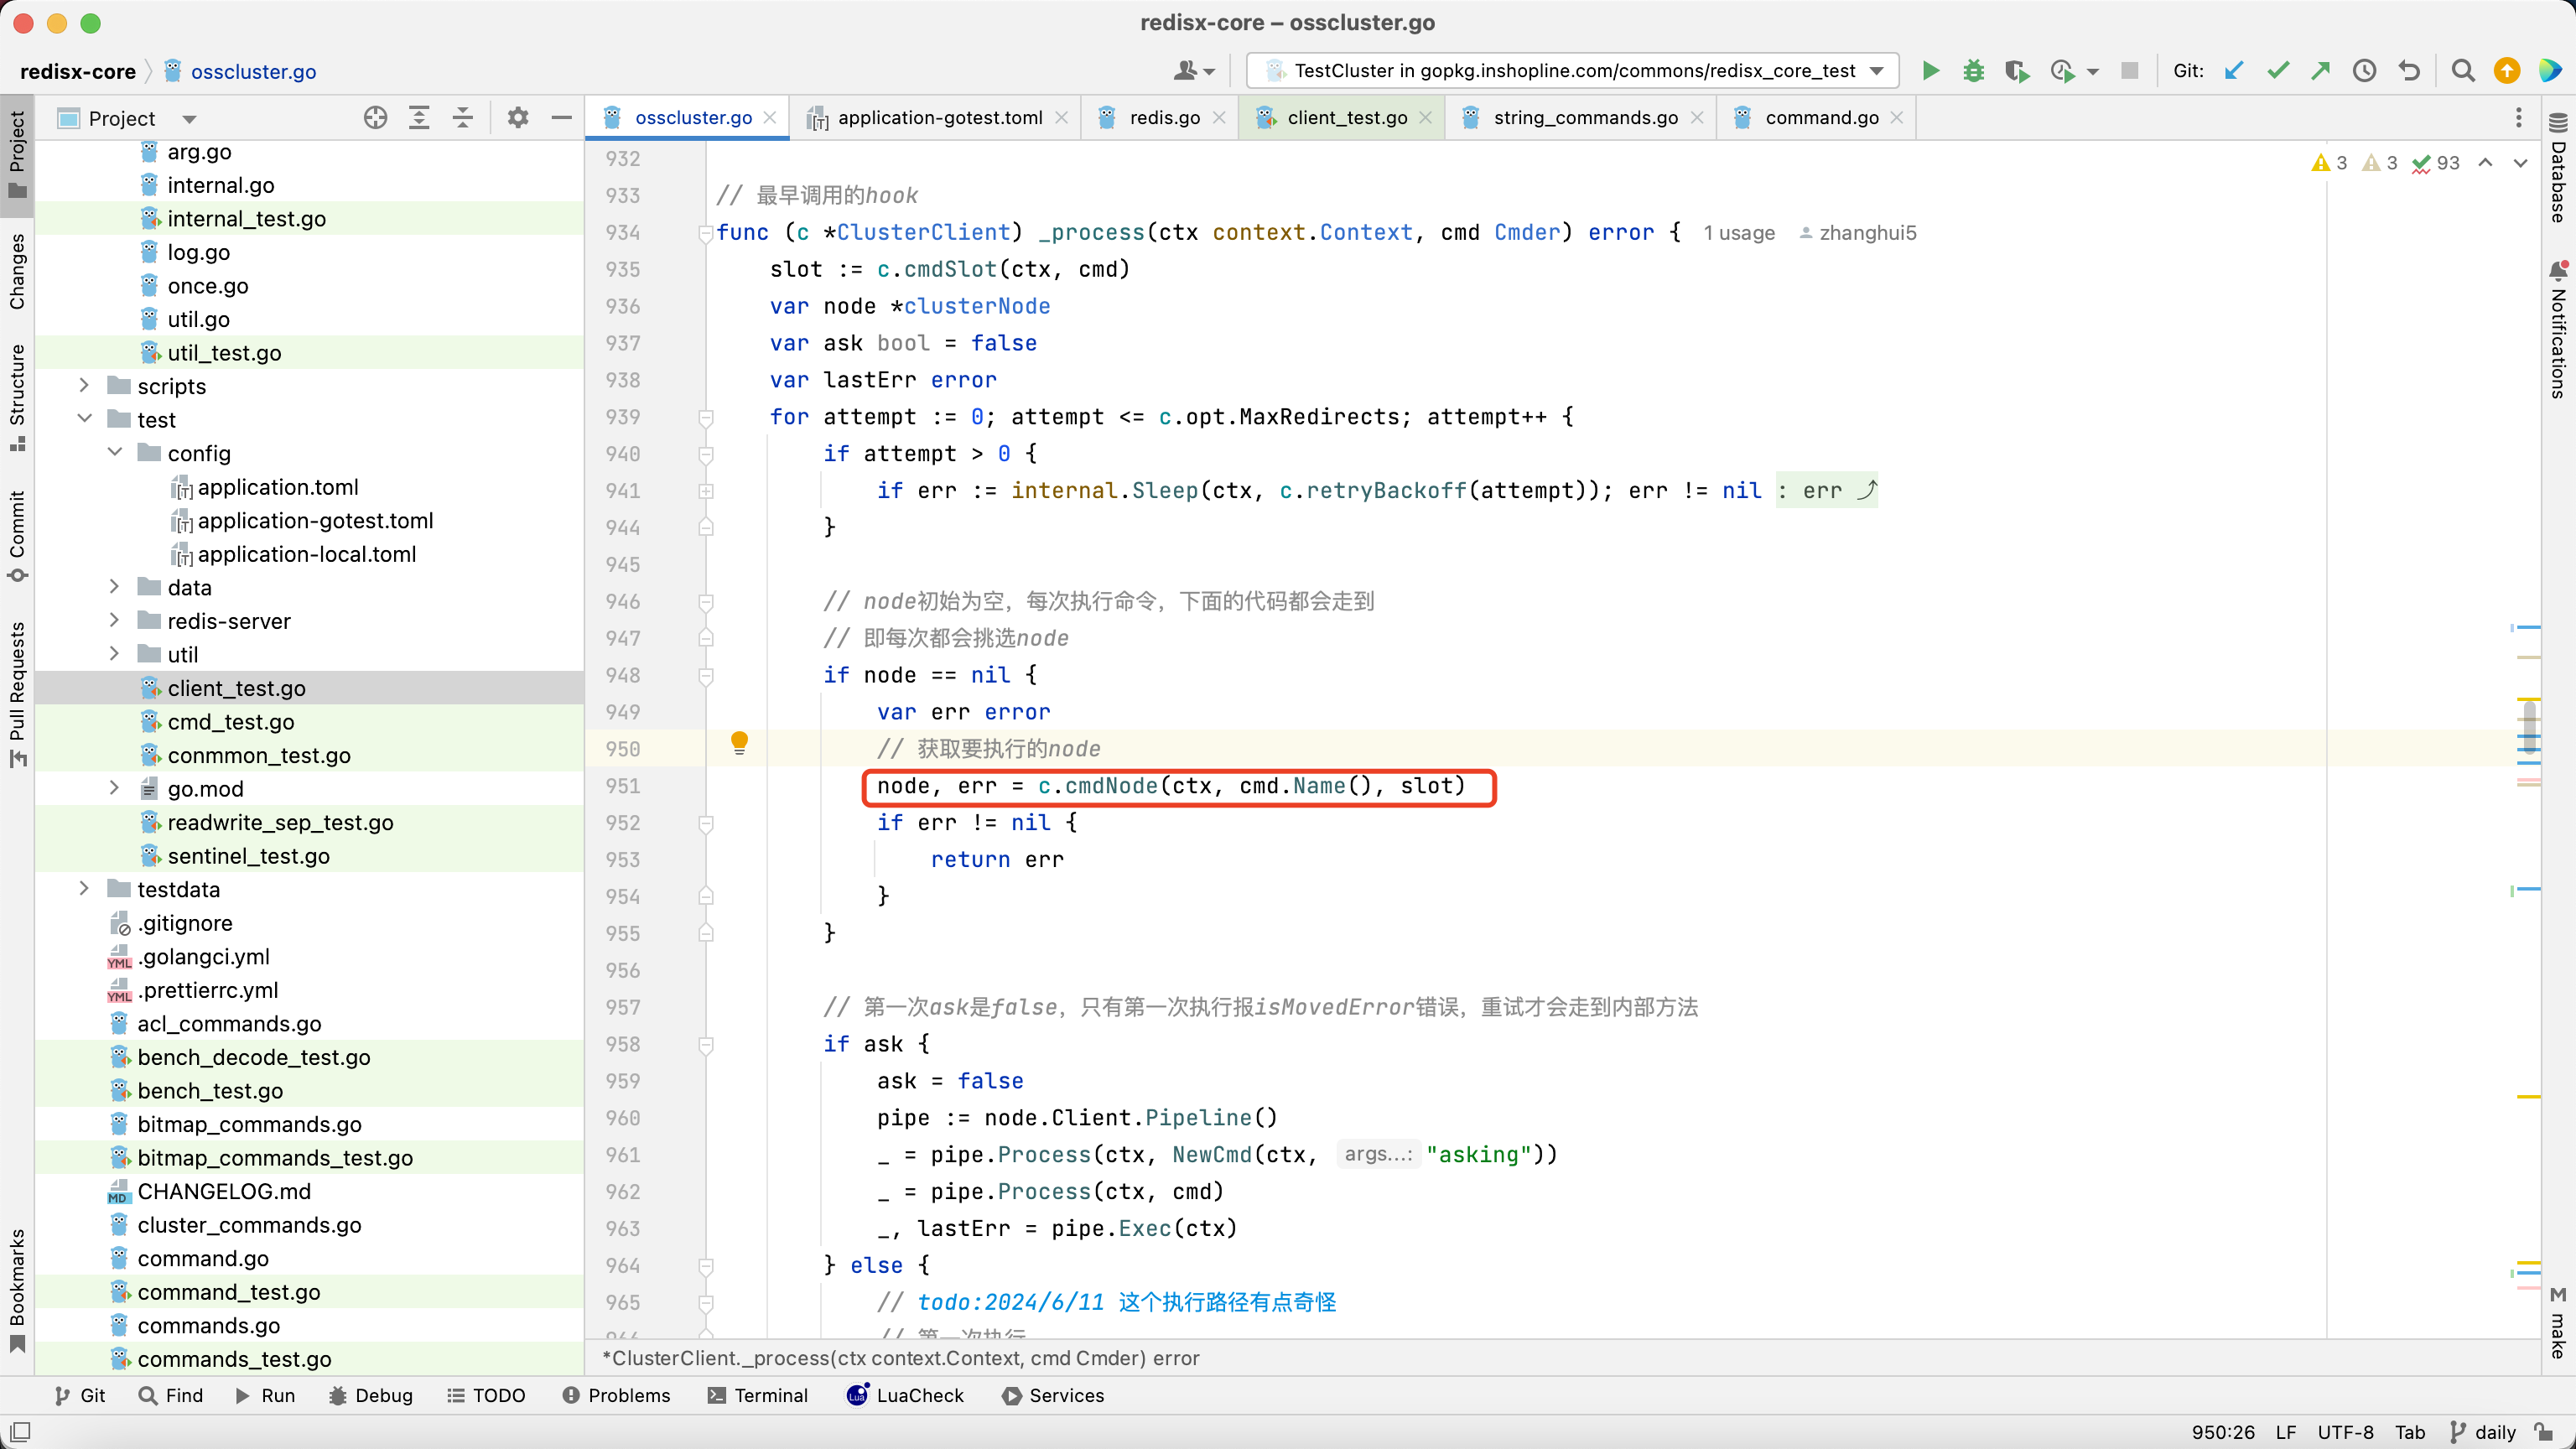Image resolution: width=2576 pixels, height=1449 pixels.
Task: Toggle the read-only lock icon in status bar
Action: [x=2543, y=1432]
